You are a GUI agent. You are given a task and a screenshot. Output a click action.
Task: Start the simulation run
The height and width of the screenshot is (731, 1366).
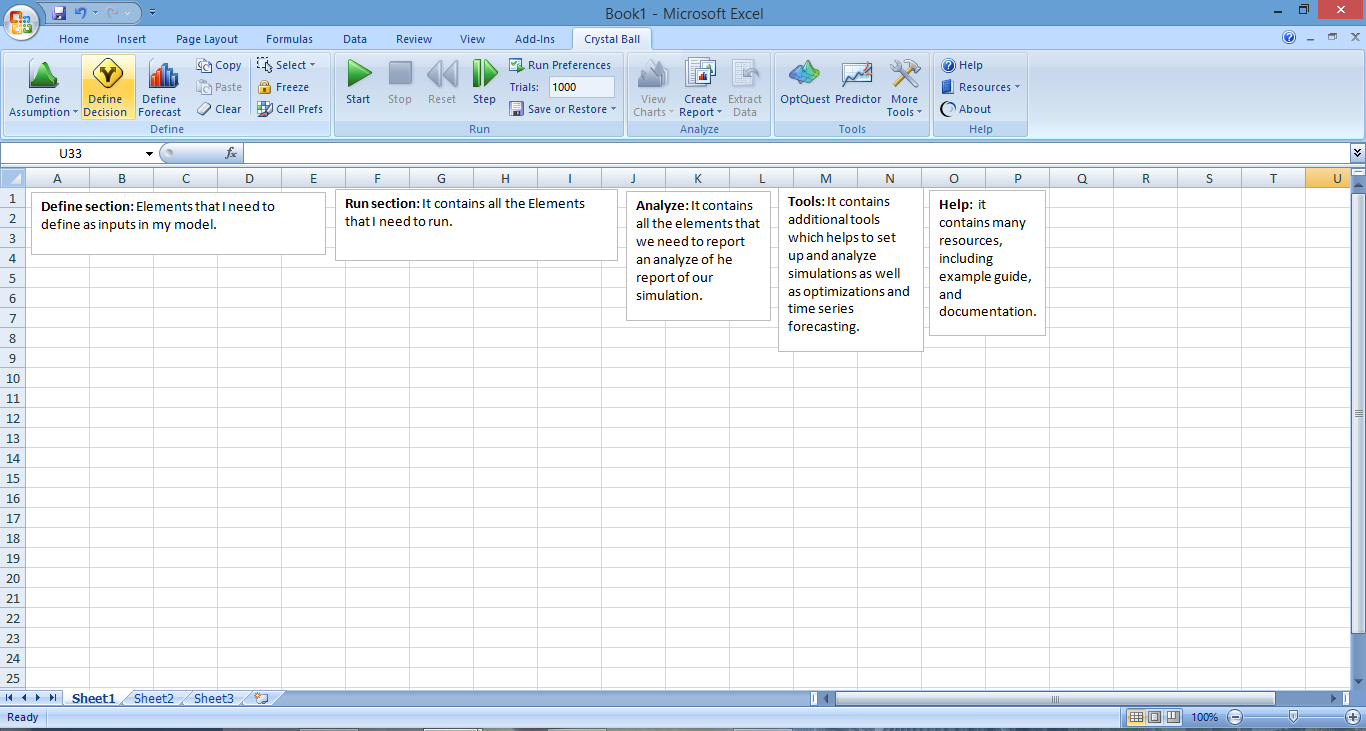click(358, 82)
